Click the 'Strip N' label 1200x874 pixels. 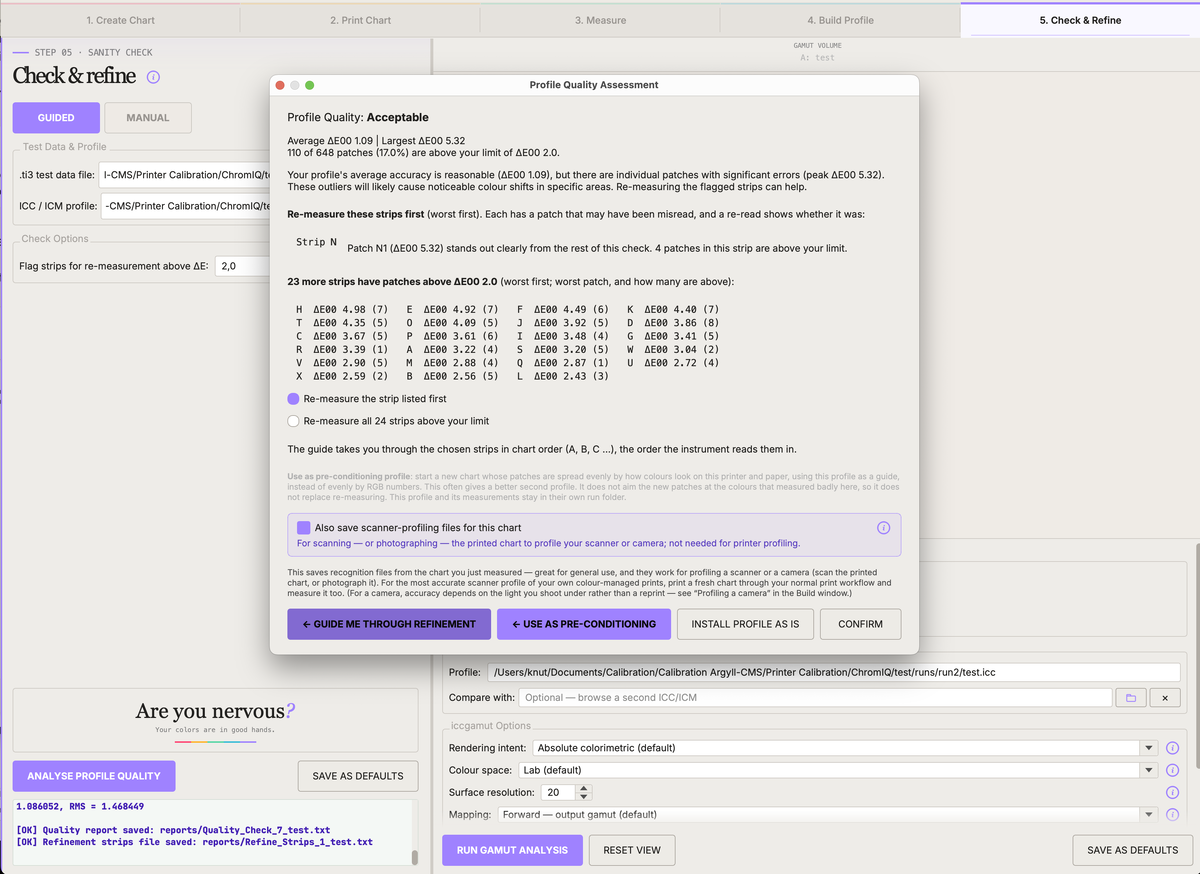(317, 243)
